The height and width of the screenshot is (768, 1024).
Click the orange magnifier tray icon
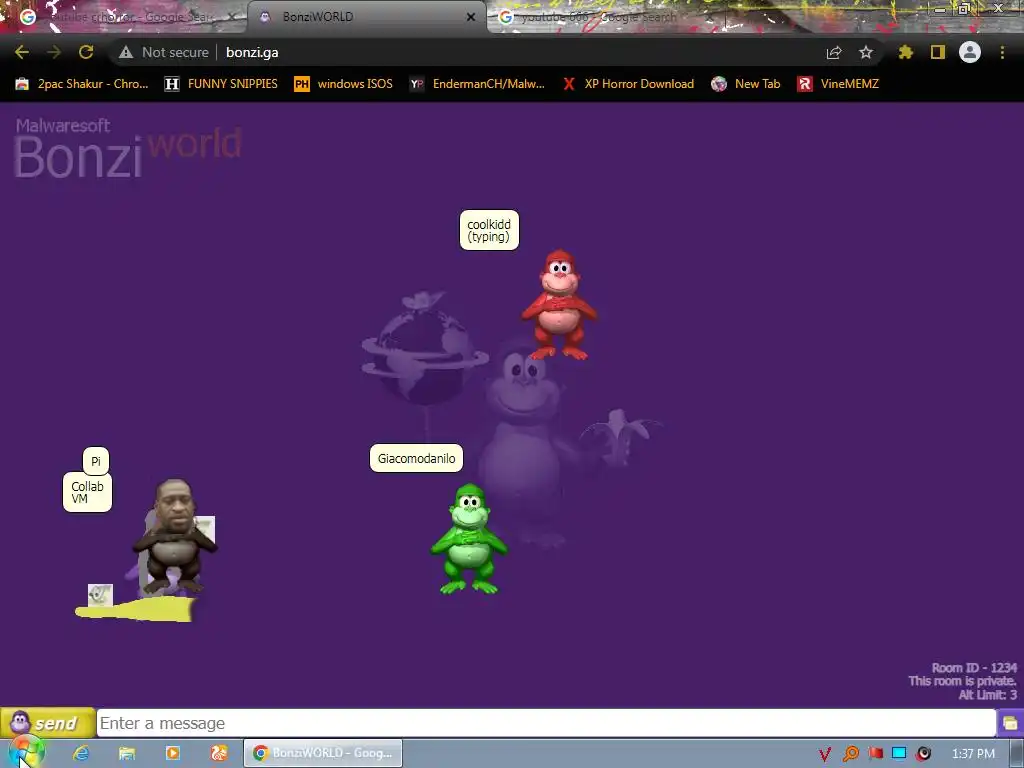point(850,754)
